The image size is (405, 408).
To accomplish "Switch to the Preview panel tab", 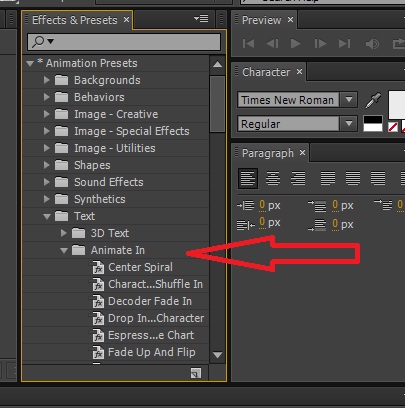I will (x=261, y=20).
